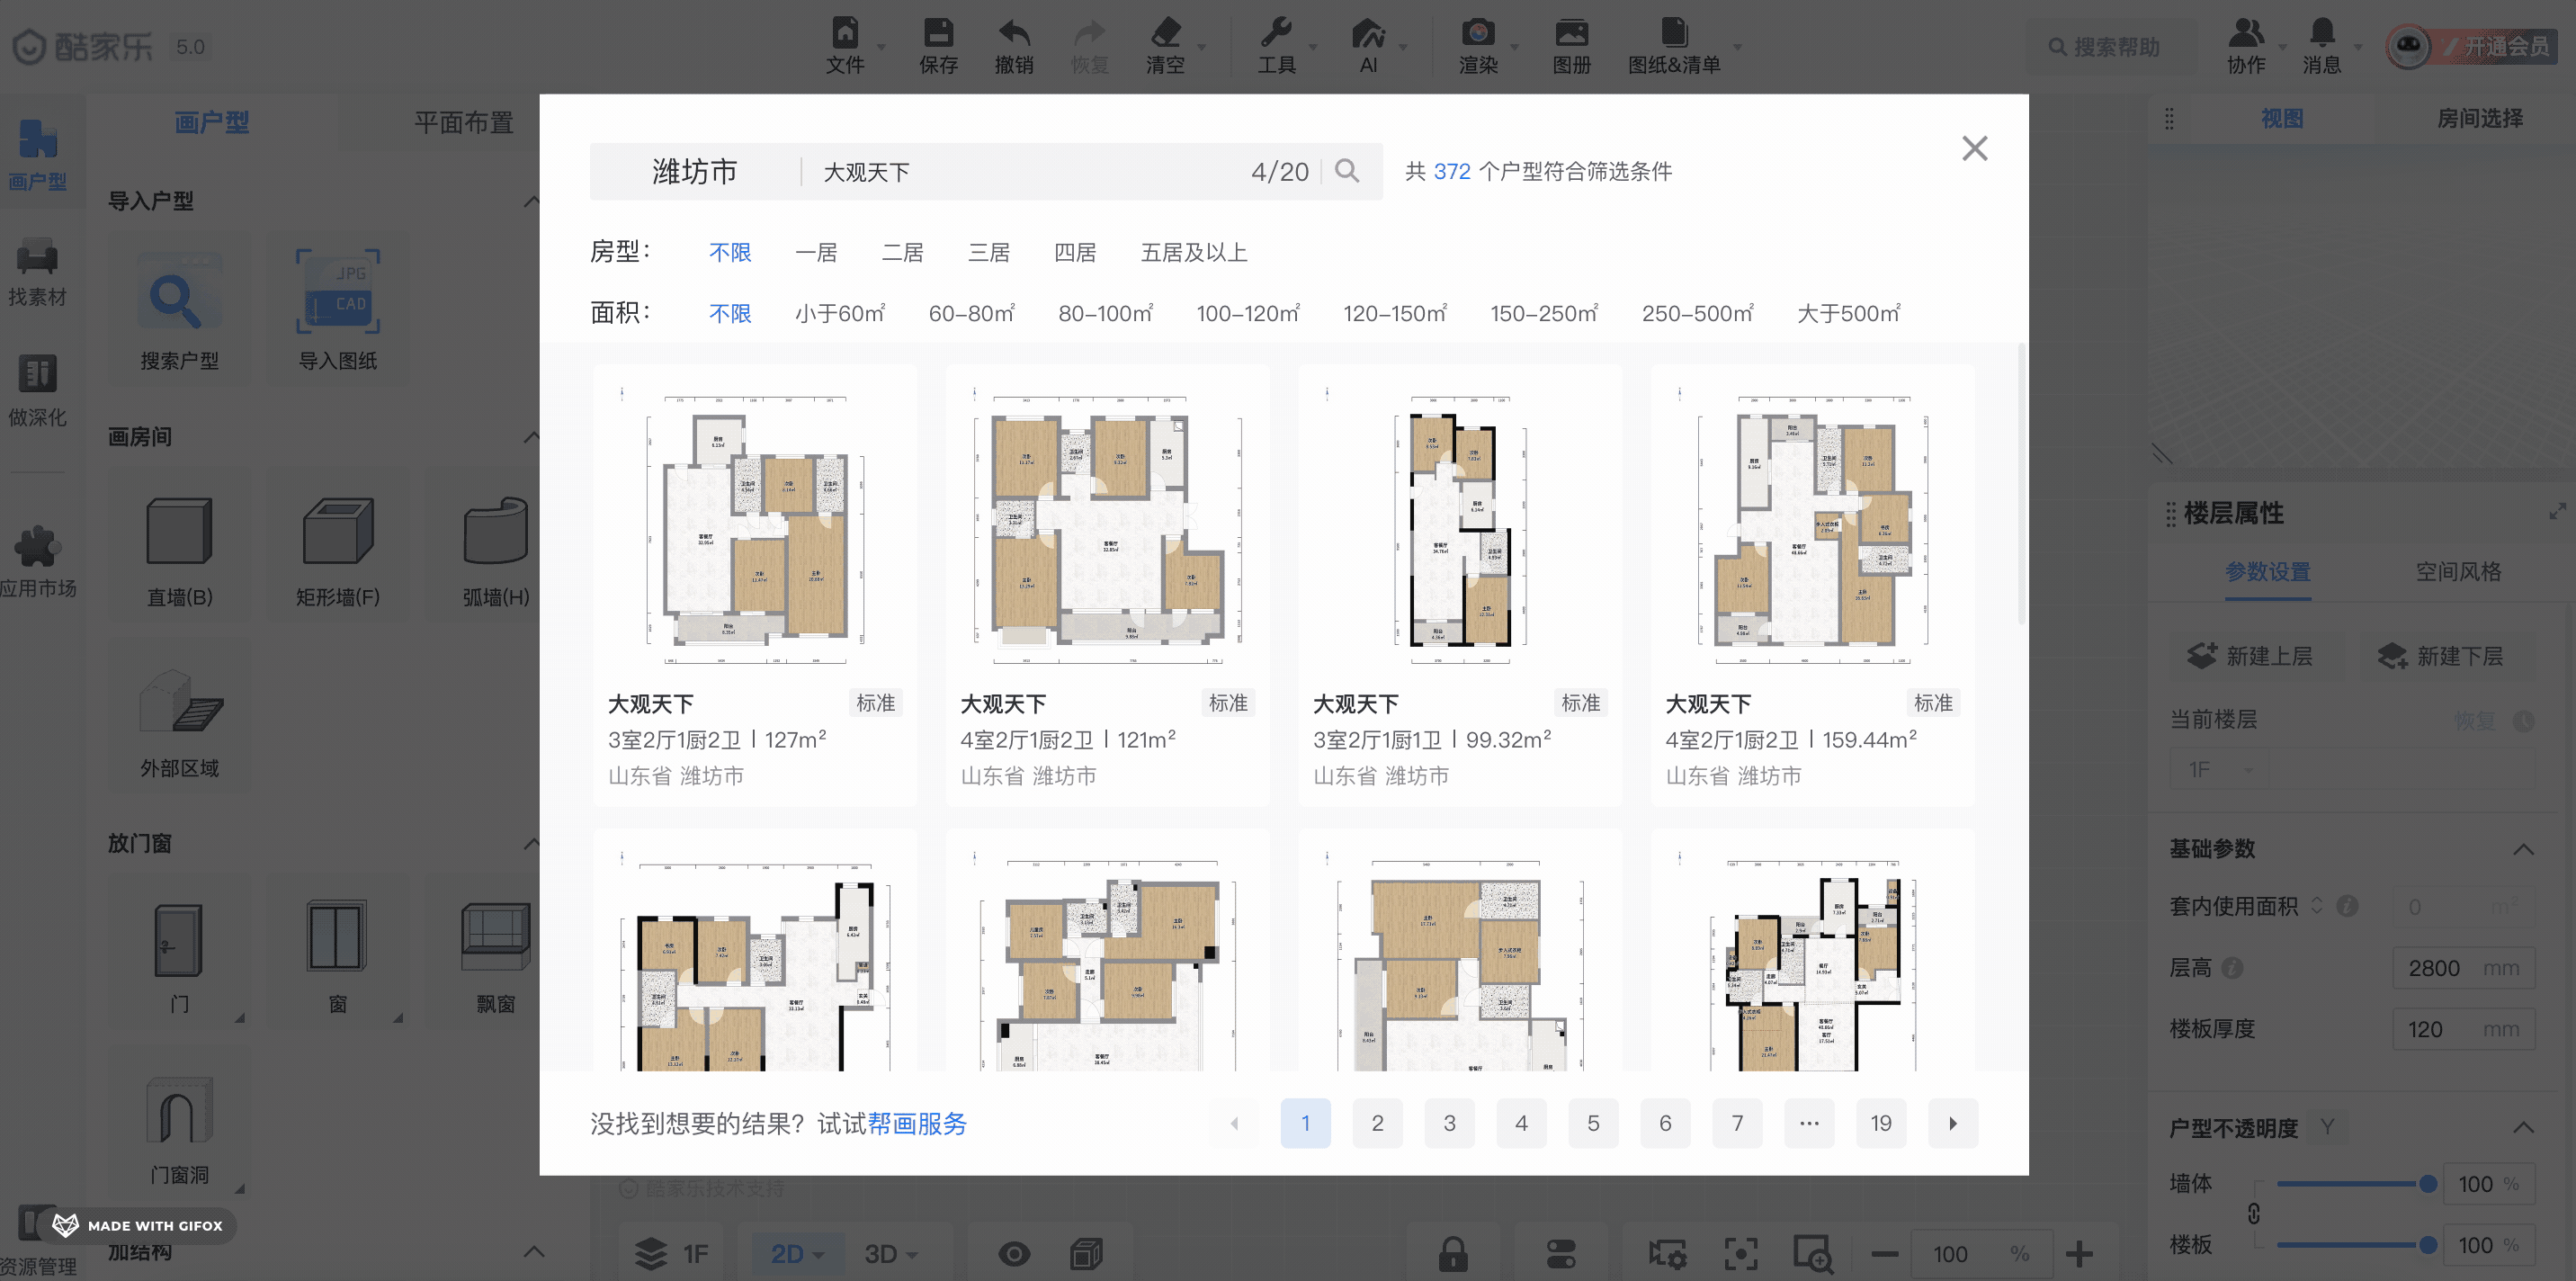This screenshot has width=2576, height=1281.
Task: Open 应用市场 in the left sidebar
Action: (38, 561)
